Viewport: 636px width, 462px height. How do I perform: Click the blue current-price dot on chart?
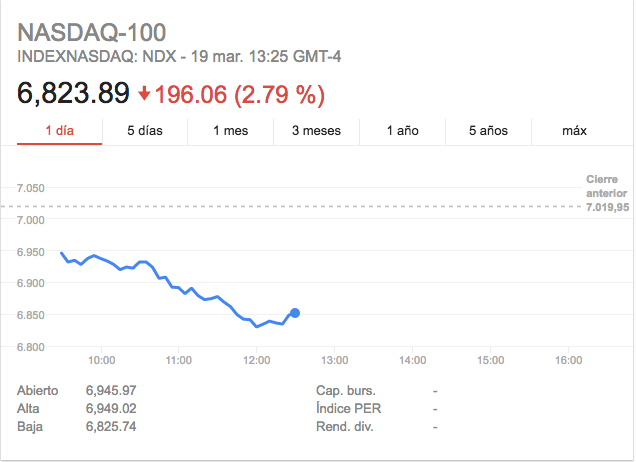point(295,313)
